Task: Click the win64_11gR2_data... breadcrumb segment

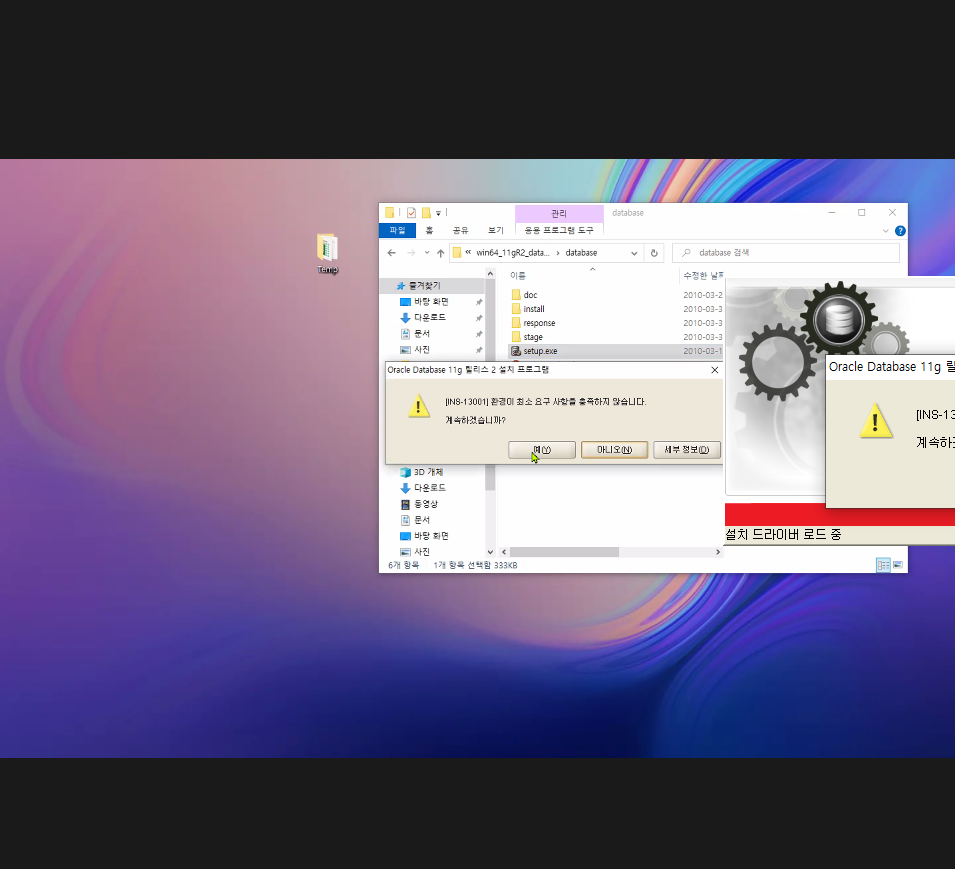Action: pos(512,253)
